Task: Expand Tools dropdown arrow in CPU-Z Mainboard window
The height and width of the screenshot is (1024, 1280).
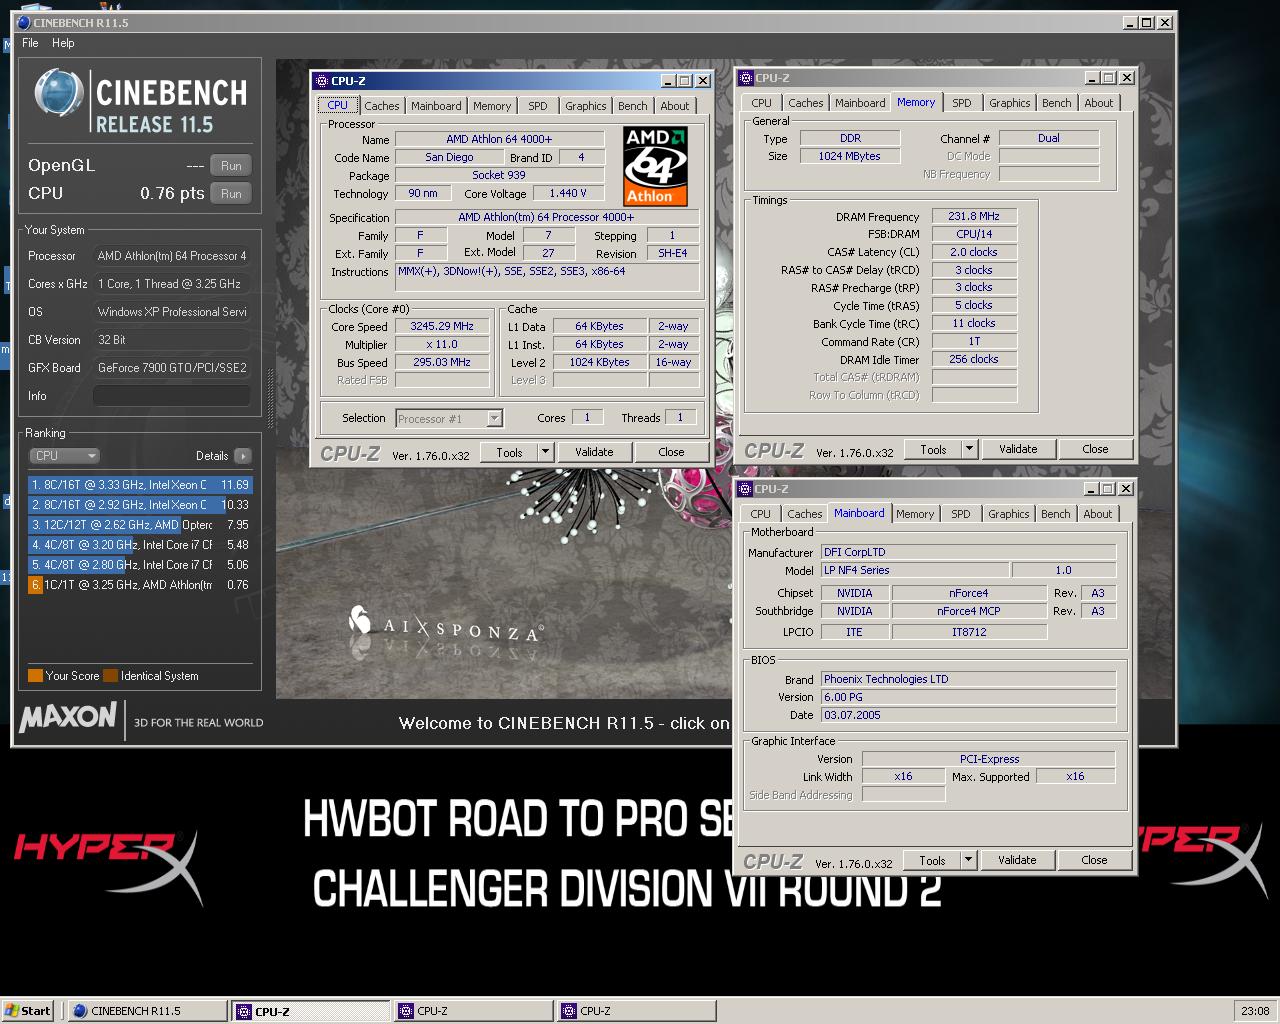Action: [x=969, y=860]
